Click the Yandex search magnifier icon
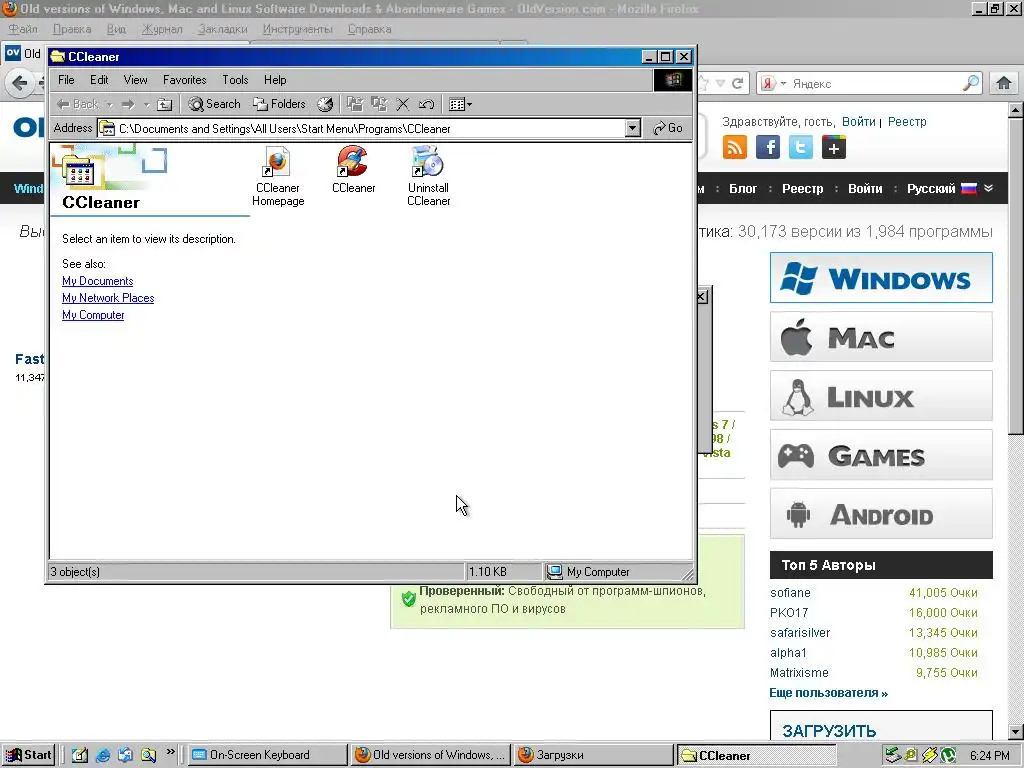Viewport: 1024px width, 768px height. tap(971, 83)
